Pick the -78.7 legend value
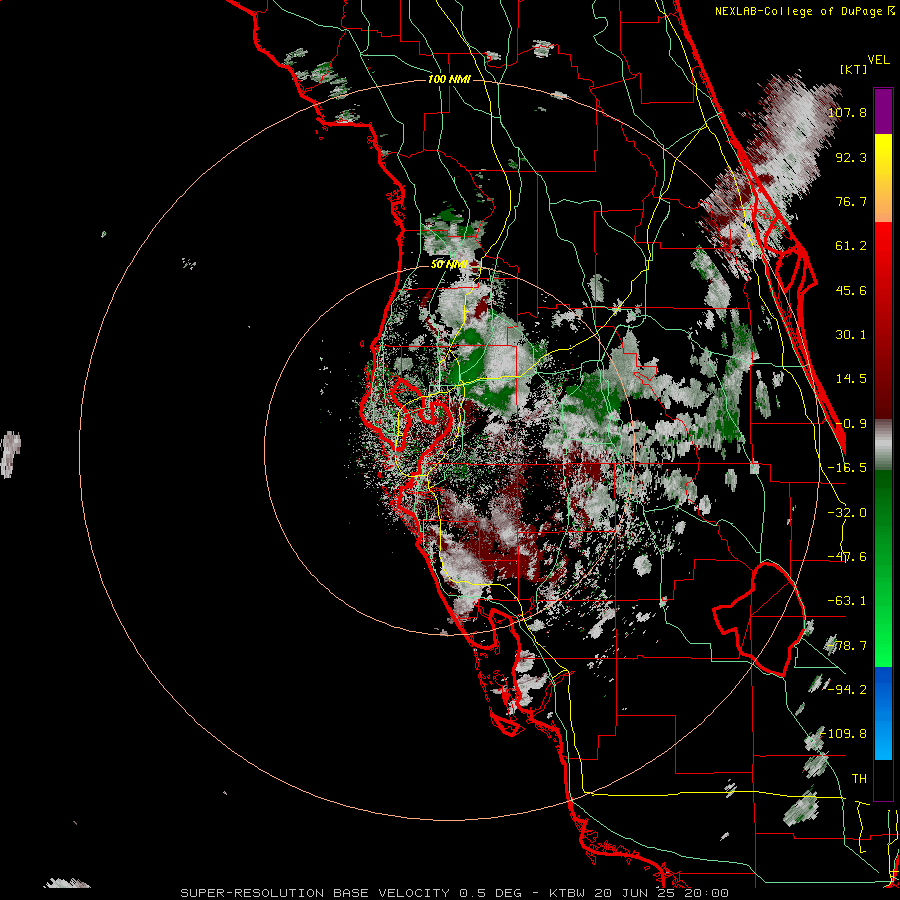The height and width of the screenshot is (900, 900). click(847, 646)
